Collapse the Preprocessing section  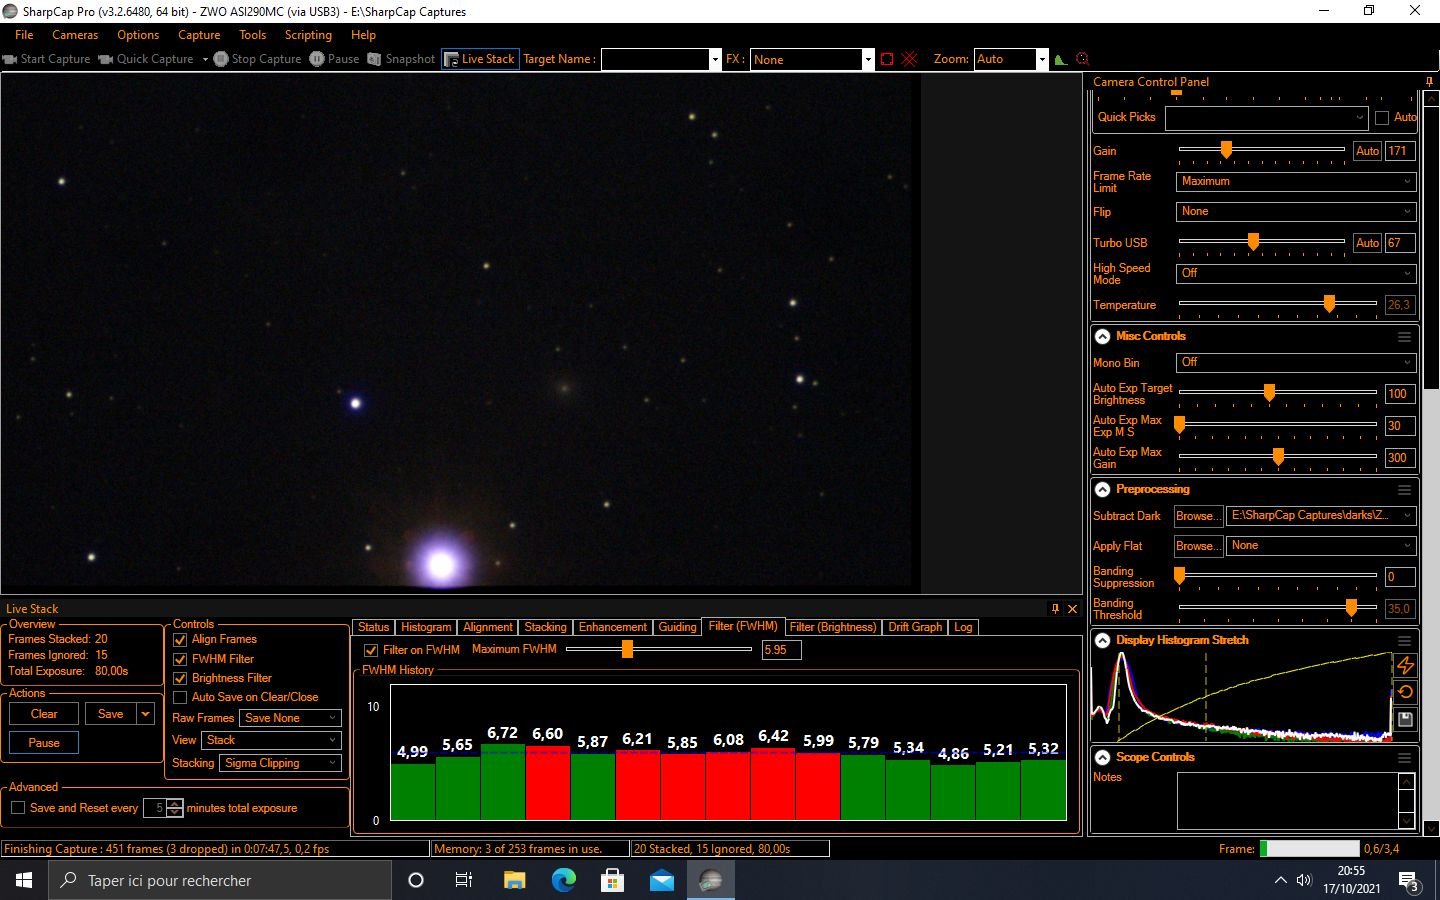[x=1102, y=490]
